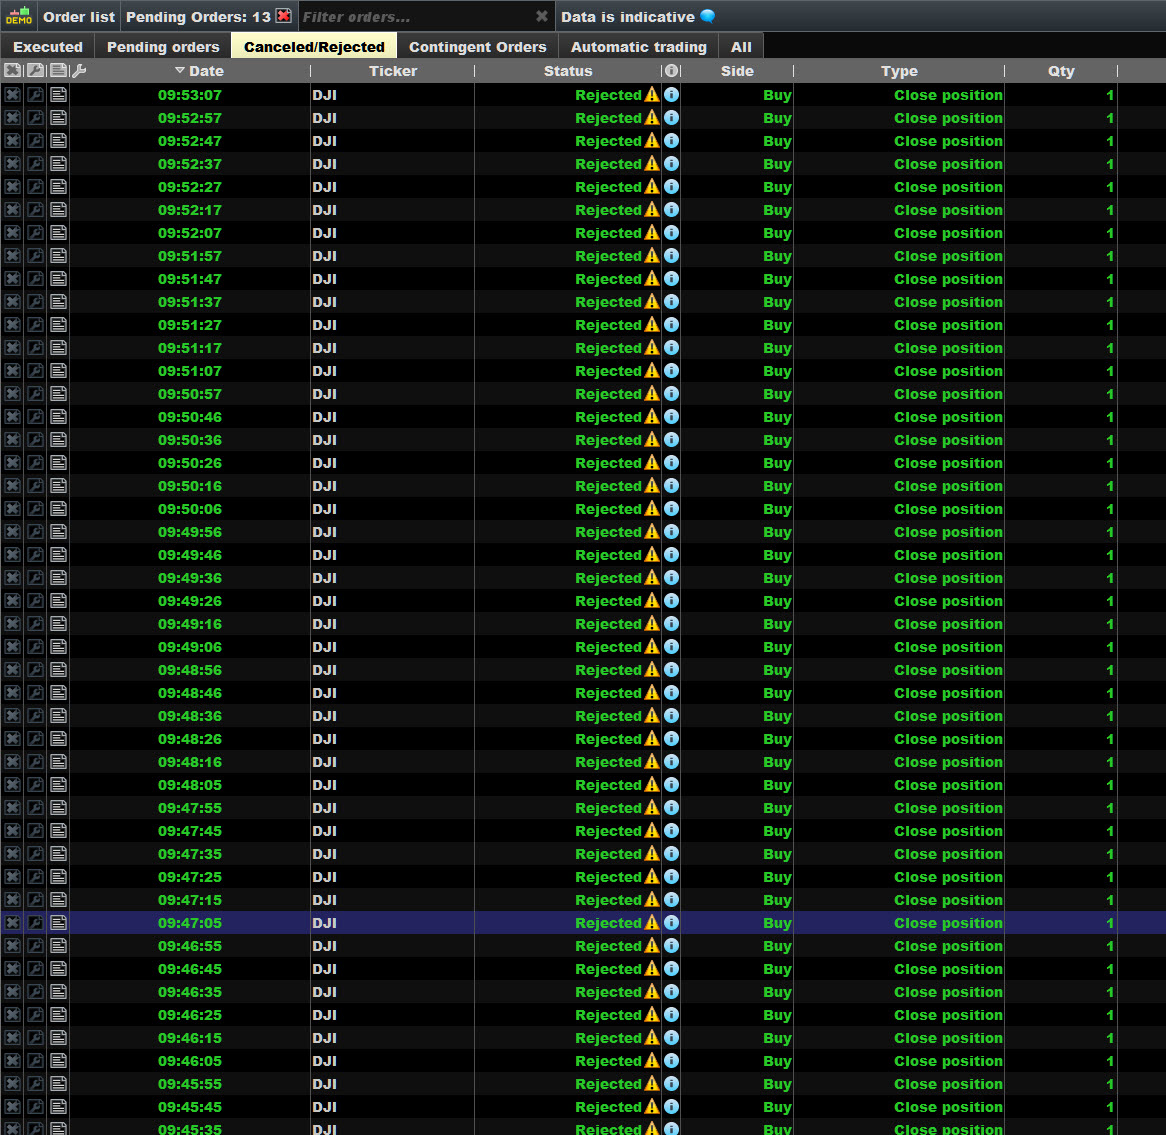
Task: Sort by the Ticker column header
Action: pos(393,71)
